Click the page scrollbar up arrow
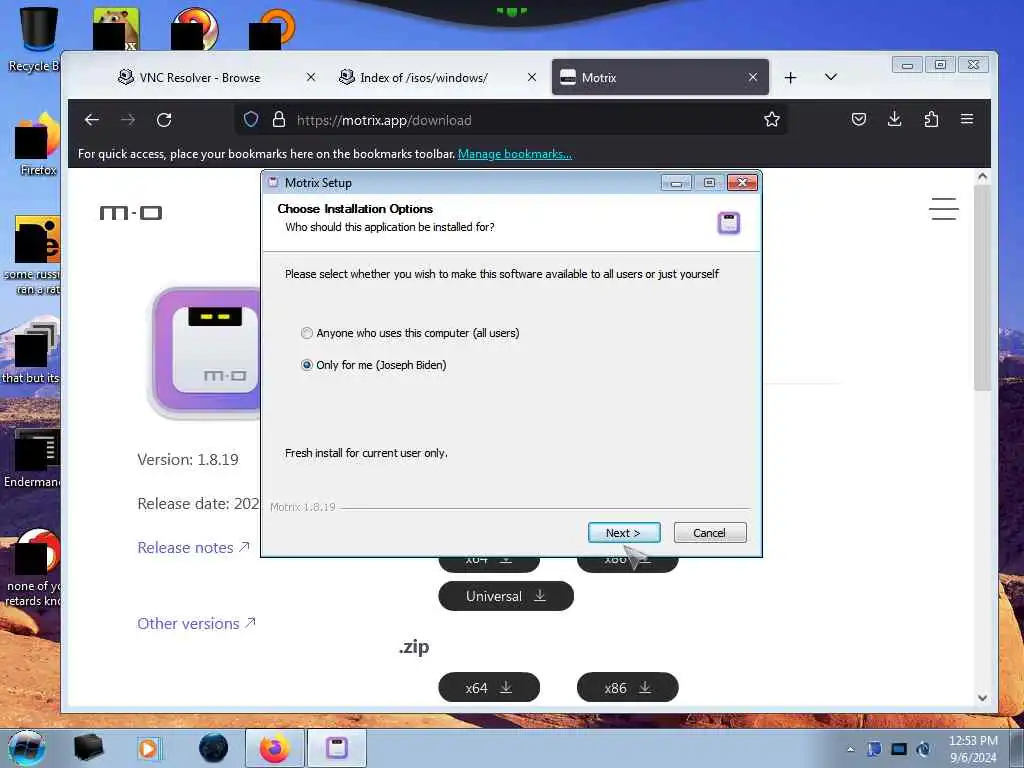1024x768 pixels. (x=982, y=176)
